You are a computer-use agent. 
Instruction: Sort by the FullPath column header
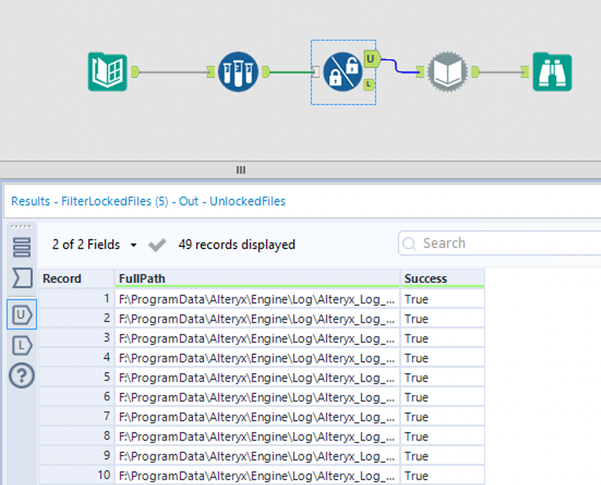(x=257, y=278)
